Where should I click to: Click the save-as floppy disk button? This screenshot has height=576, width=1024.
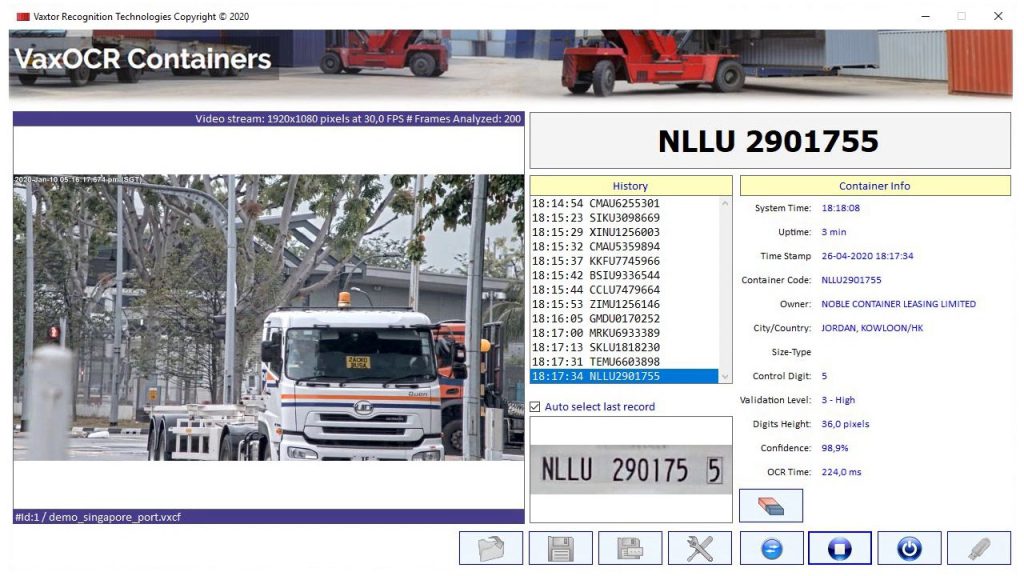(x=630, y=548)
